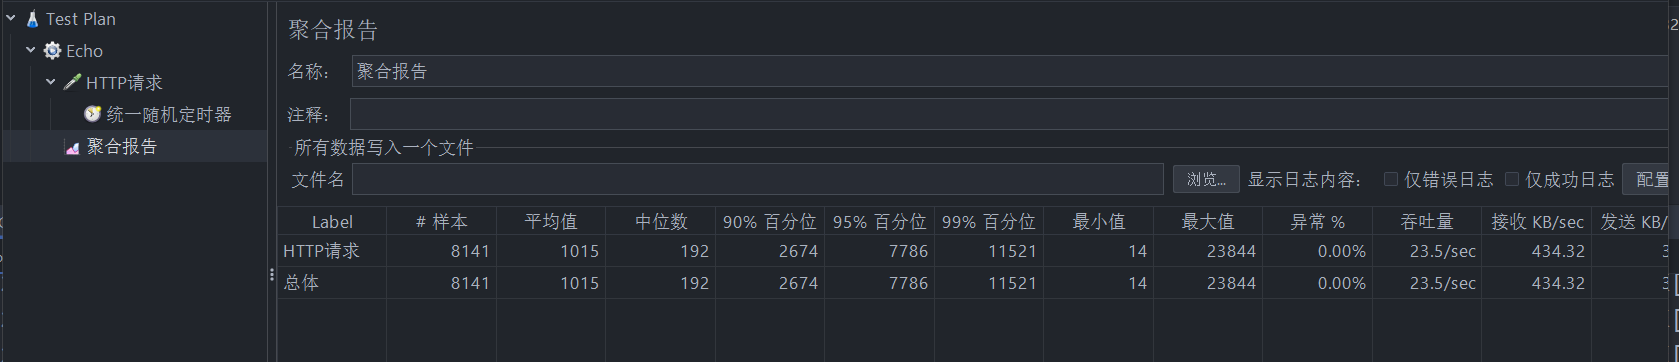Select 聚合报告 listener in the tree

[x=122, y=147]
